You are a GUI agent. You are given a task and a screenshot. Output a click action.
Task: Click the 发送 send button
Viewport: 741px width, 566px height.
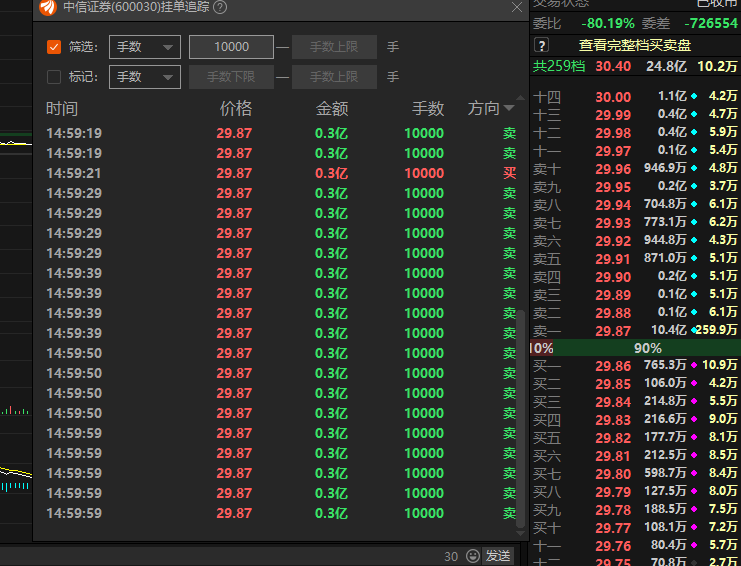(x=498, y=556)
